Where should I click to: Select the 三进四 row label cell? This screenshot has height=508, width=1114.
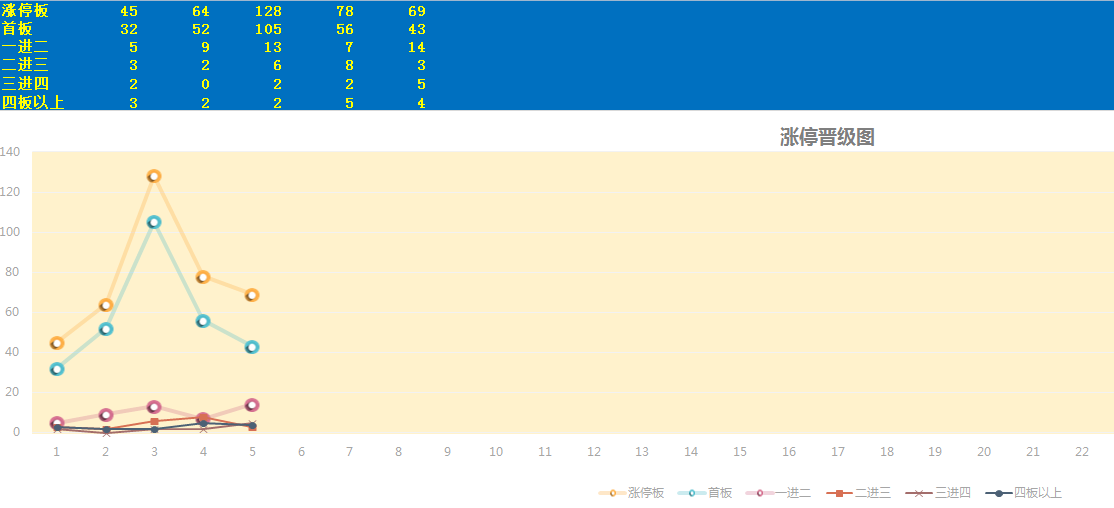pyautogui.click(x=25, y=84)
